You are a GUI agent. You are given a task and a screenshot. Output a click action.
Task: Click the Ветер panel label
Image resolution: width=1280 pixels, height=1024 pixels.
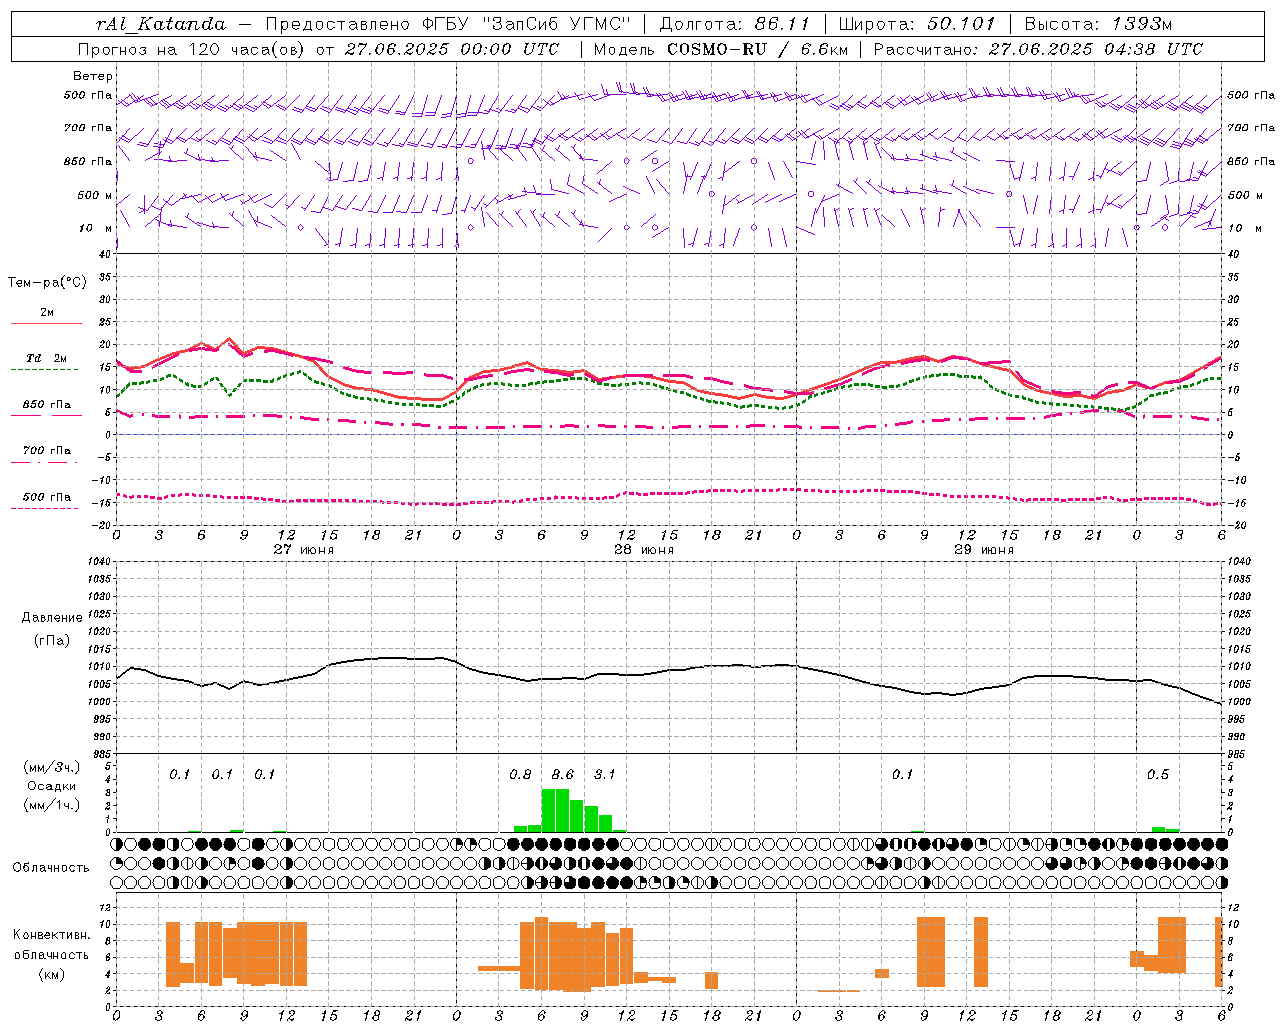click(x=93, y=76)
